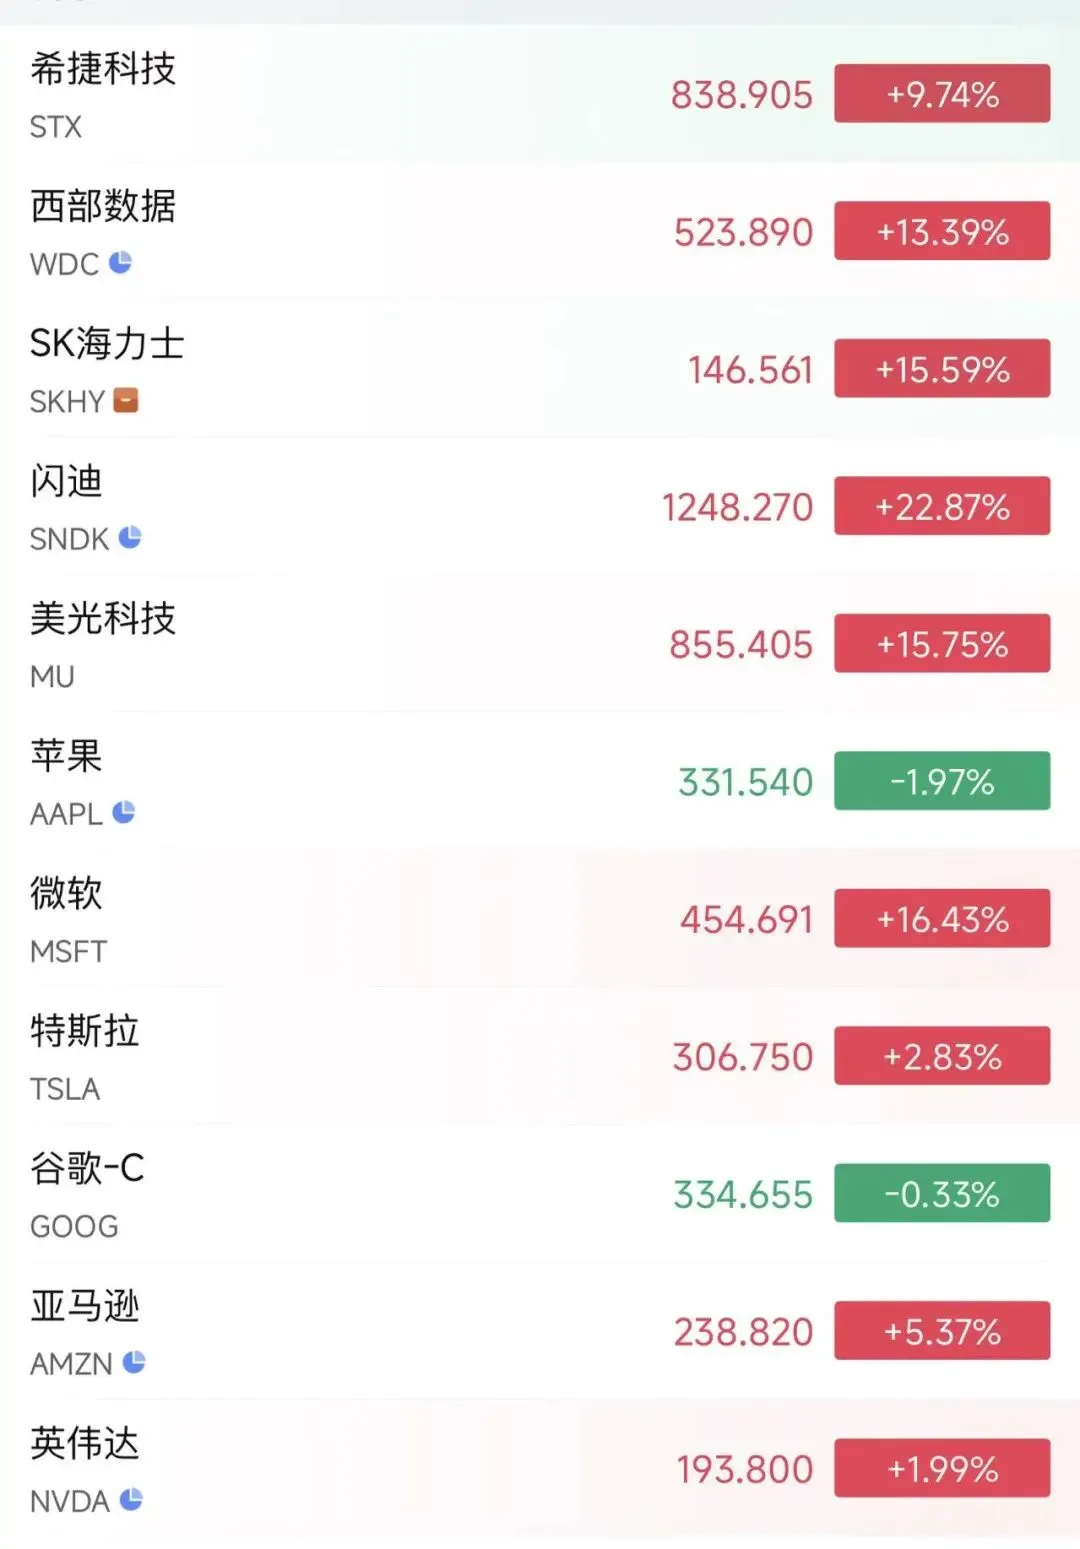
Task: Click the blue pie icon beside AMZN
Action: (x=134, y=1361)
